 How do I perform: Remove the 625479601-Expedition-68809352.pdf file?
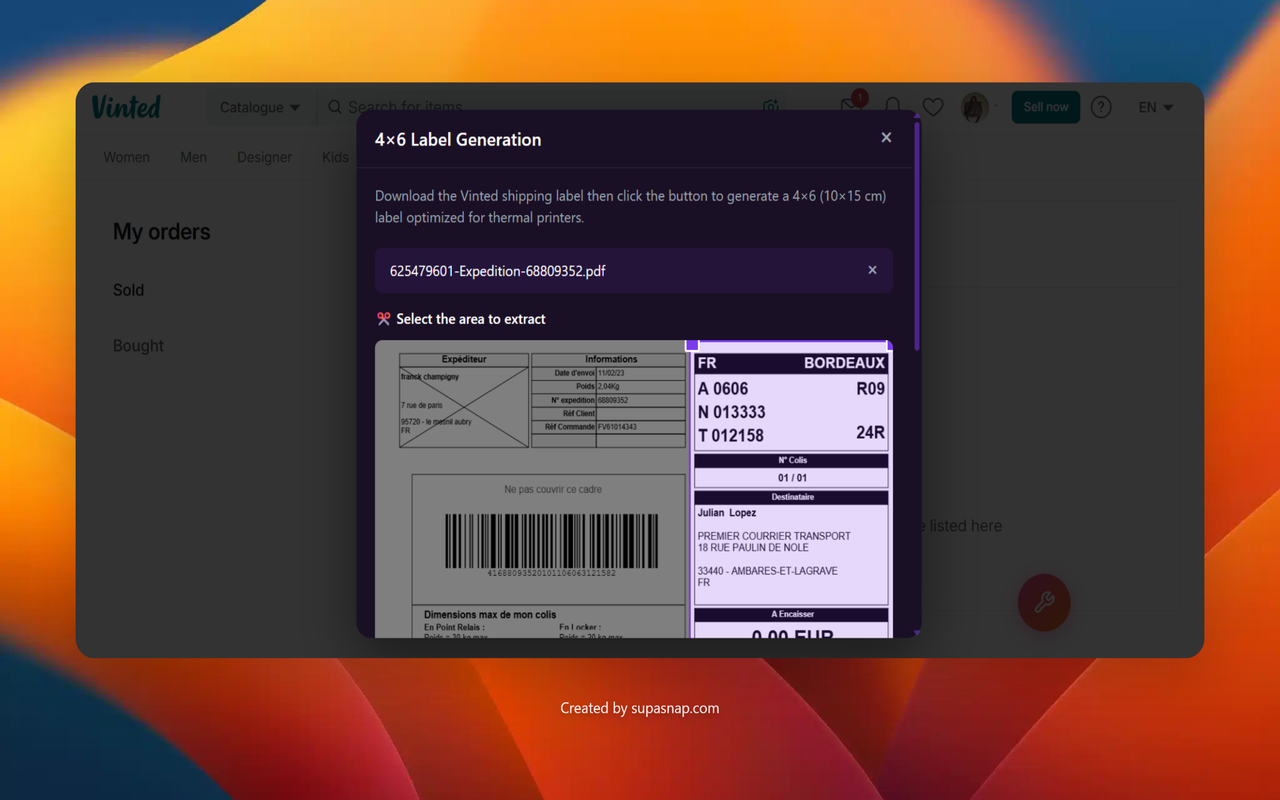tap(872, 270)
